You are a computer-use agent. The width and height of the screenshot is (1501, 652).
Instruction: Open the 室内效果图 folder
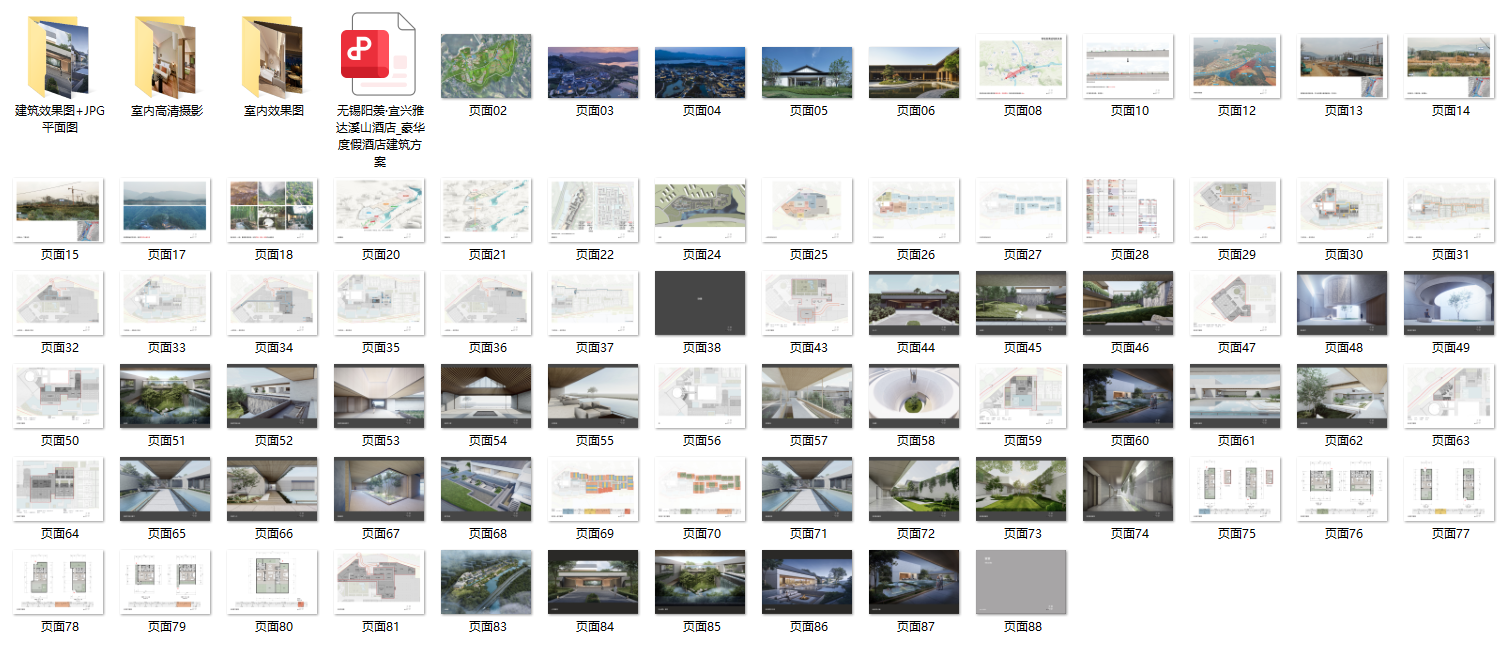tap(273, 58)
